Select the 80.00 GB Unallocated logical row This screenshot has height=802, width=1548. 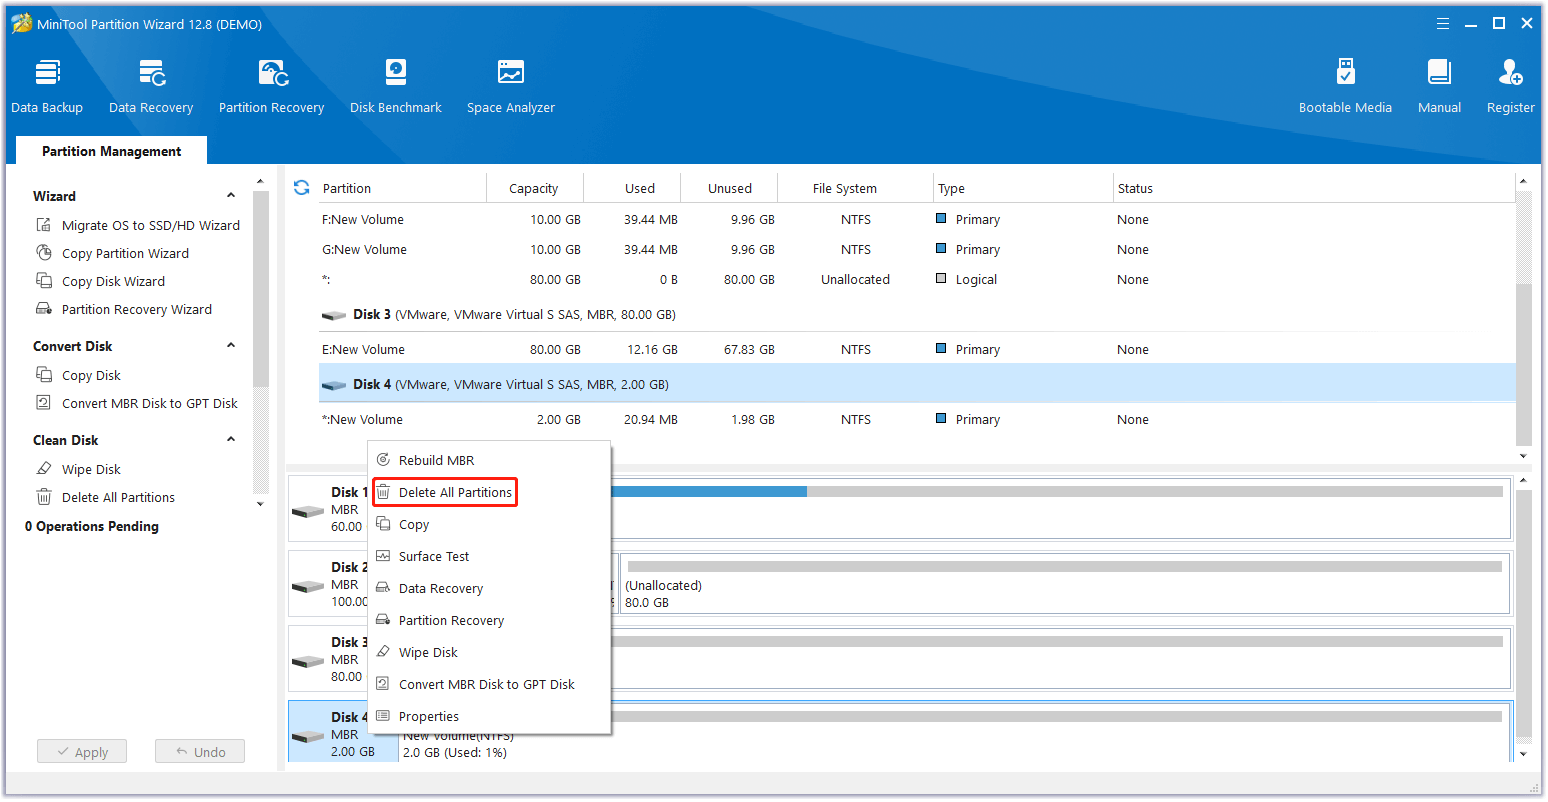tap(917, 280)
